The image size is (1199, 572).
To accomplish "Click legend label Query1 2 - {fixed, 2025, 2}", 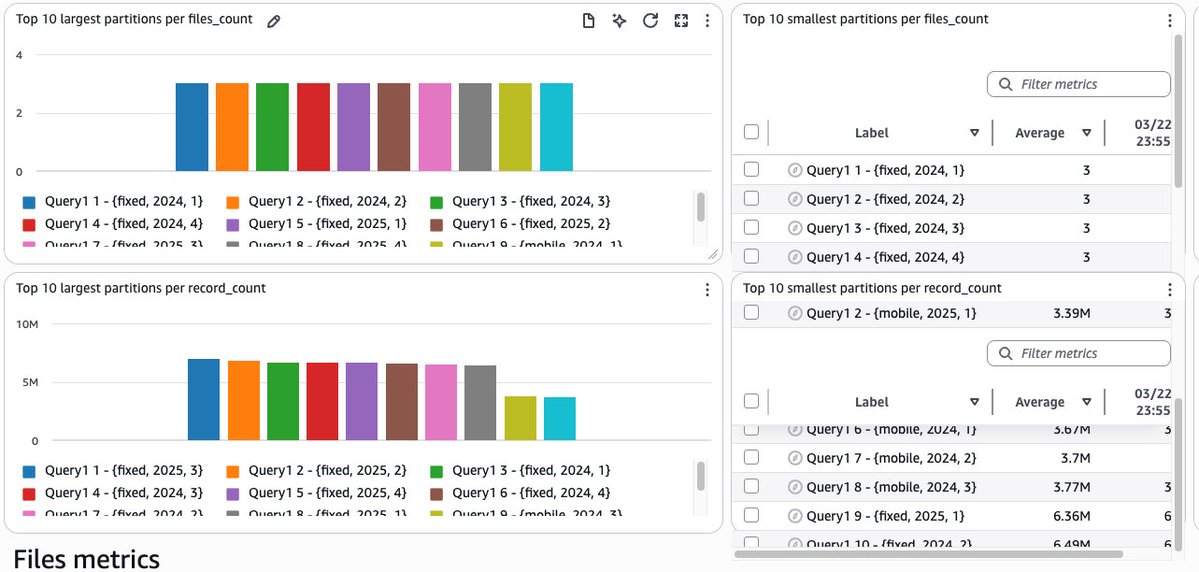I will [327, 471].
